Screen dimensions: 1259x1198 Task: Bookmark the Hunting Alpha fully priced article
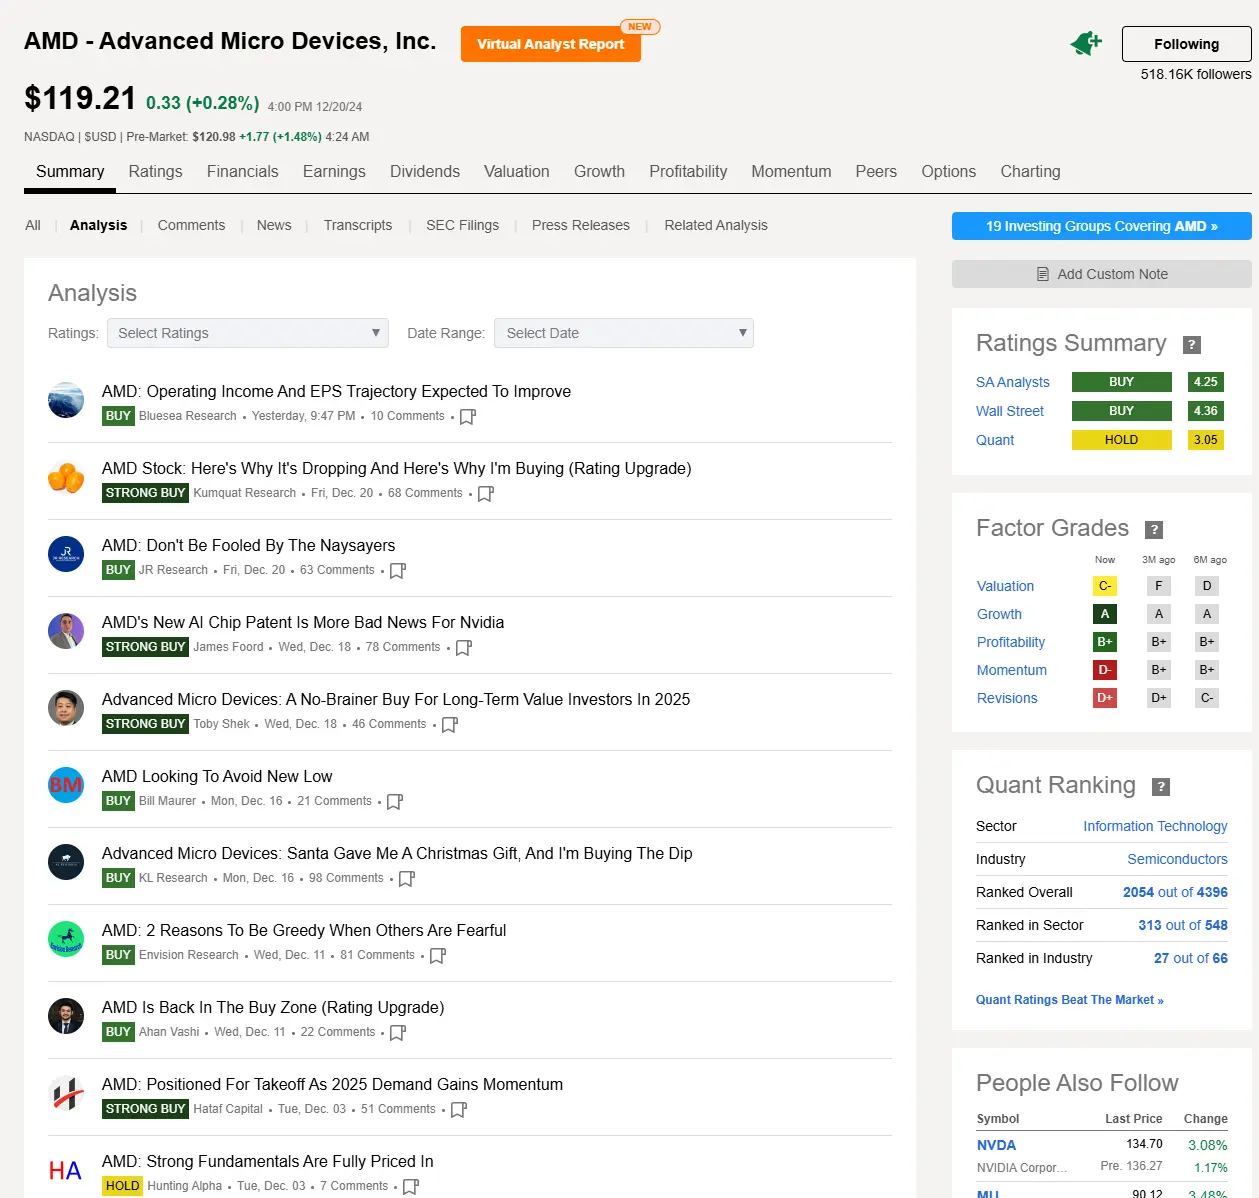coord(411,1187)
